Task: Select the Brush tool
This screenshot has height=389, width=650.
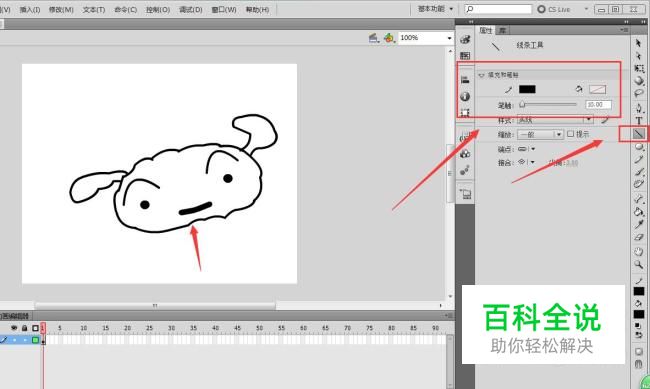Action: pos(639,171)
